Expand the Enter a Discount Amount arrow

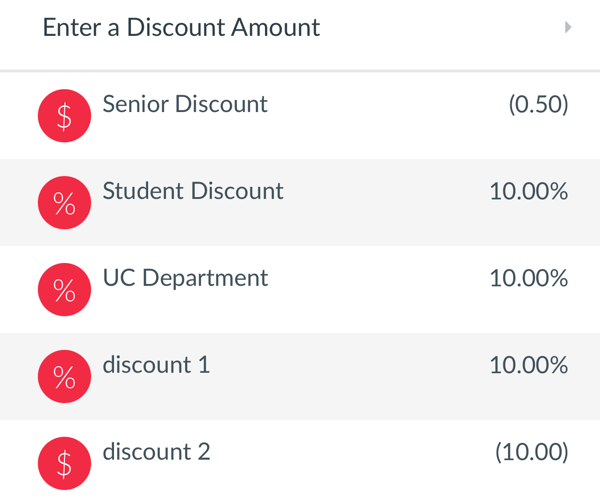(x=568, y=27)
